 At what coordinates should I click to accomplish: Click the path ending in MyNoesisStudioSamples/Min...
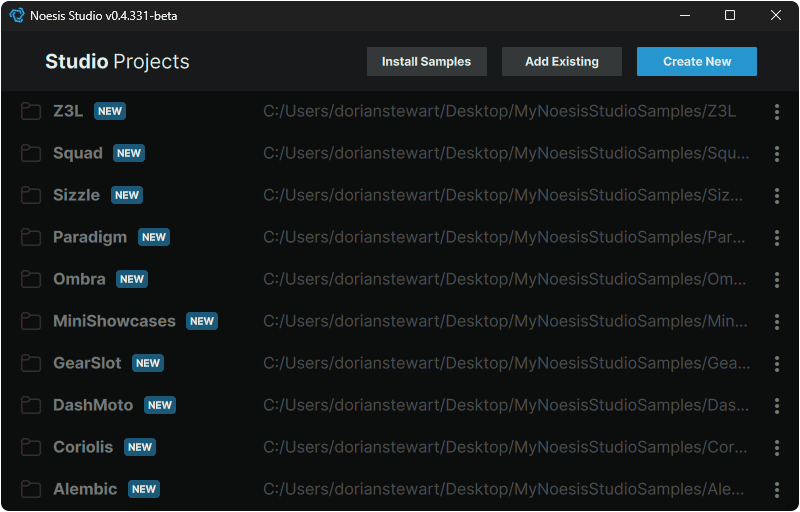click(506, 321)
